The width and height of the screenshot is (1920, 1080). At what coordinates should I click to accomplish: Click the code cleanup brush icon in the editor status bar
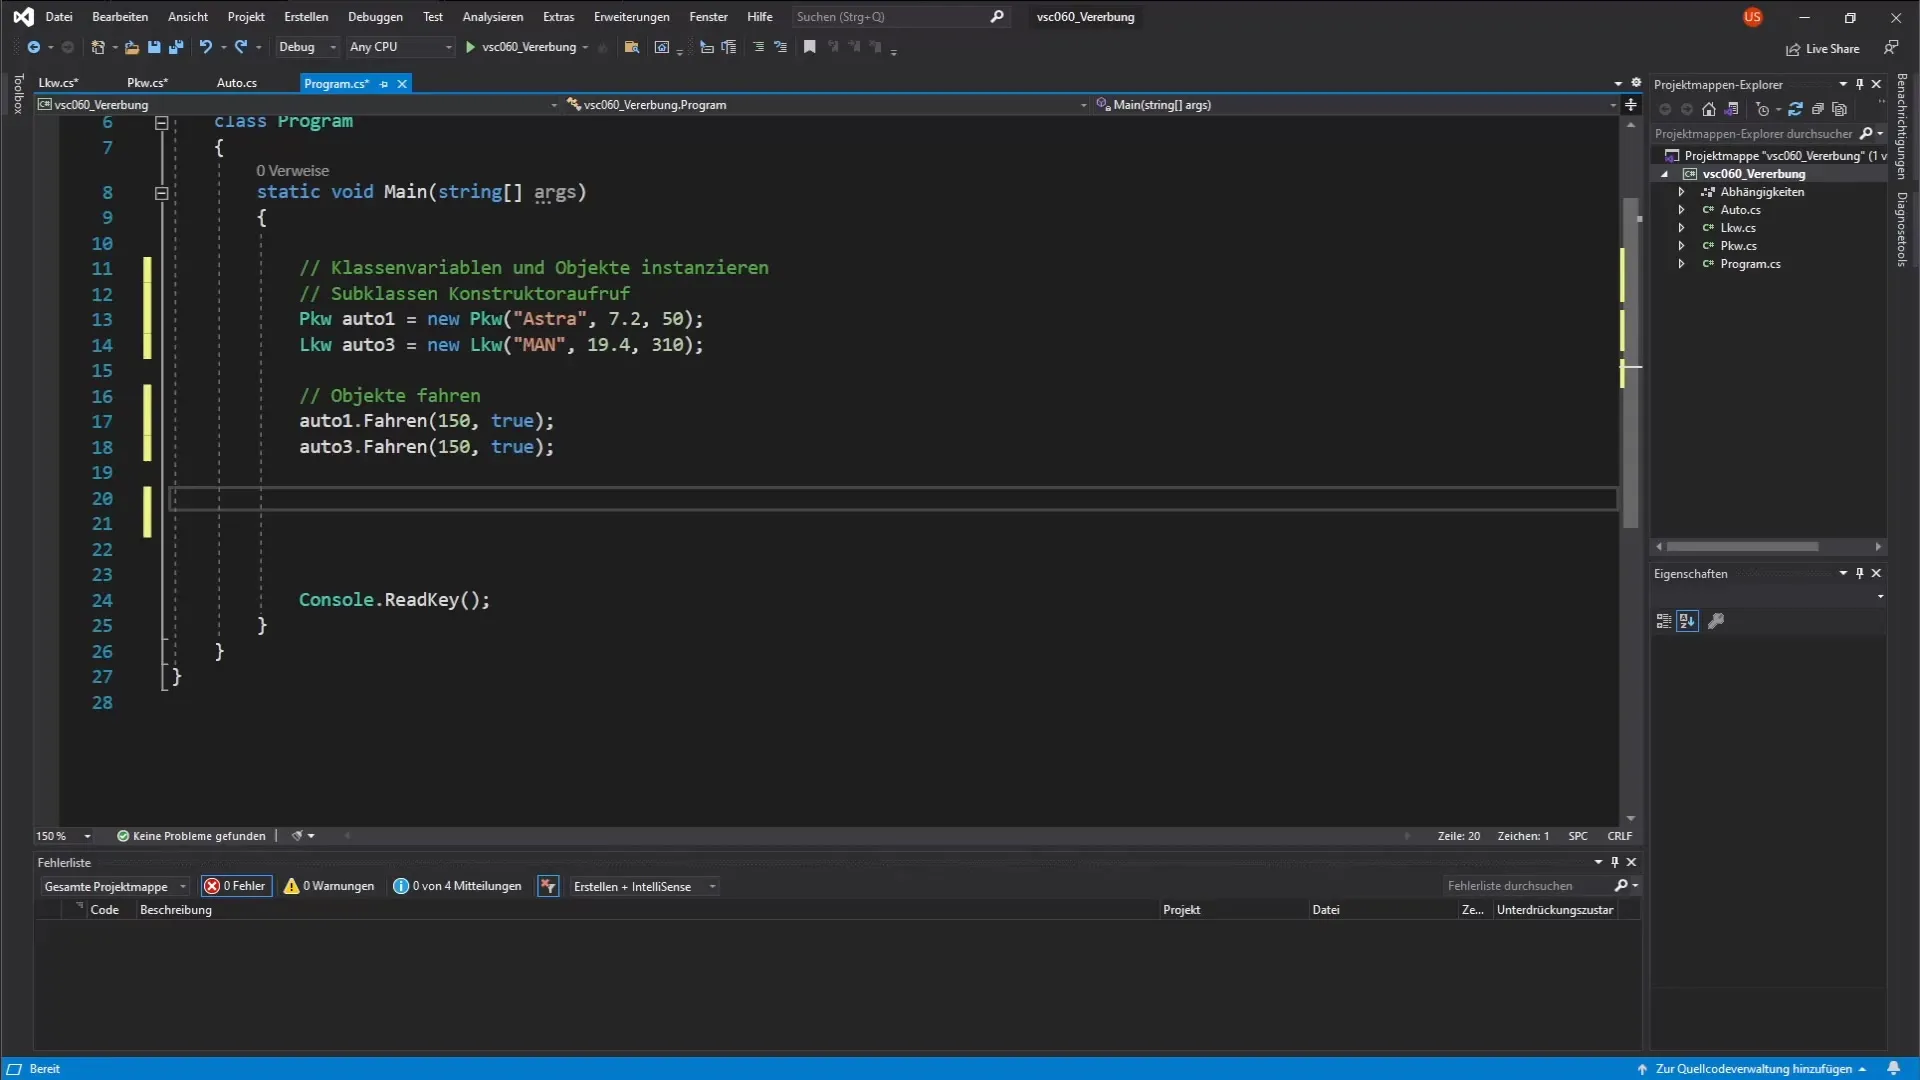(x=297, y=836)
